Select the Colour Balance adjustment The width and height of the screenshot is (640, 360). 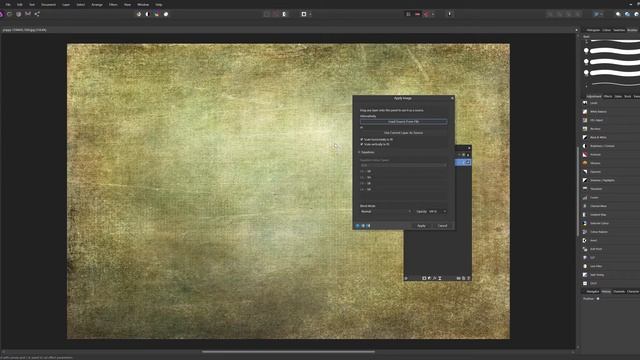pyautogui.click(x=599, y=232)
